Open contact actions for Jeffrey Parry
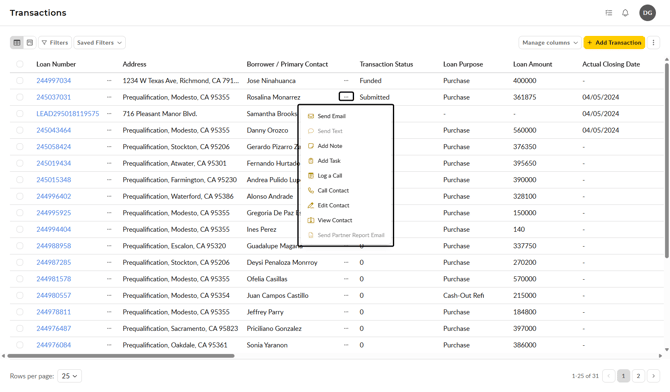The width and height of the screenshot is (670, 392). click(x=346, y=312)
